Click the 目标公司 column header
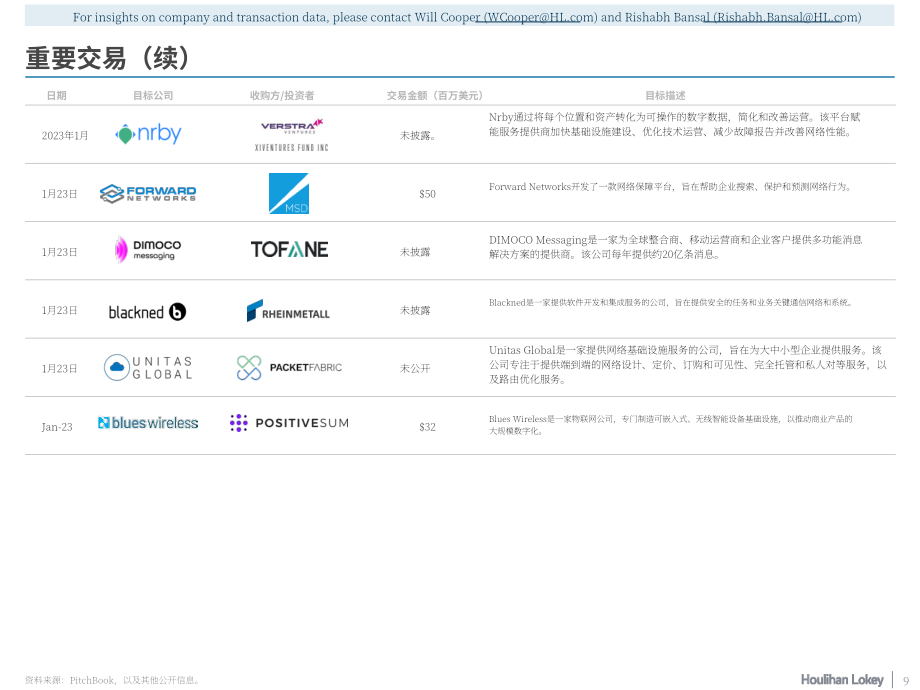This screenshot has width=920, height=690. point(153,96)
